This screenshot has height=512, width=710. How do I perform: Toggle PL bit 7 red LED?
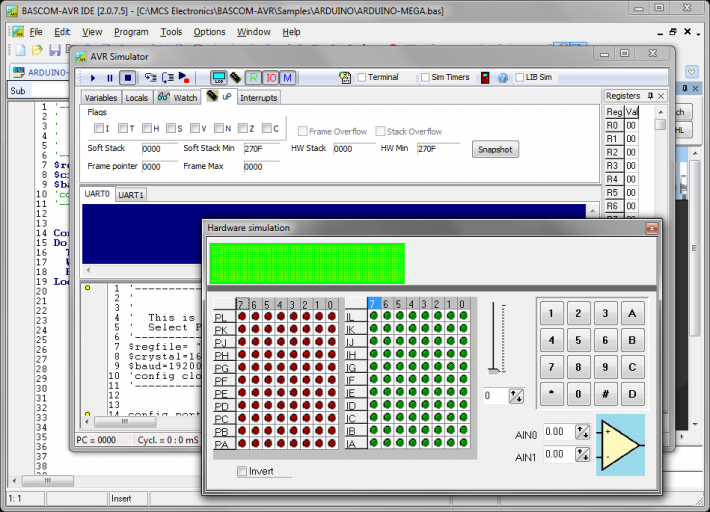pos(242,316)
